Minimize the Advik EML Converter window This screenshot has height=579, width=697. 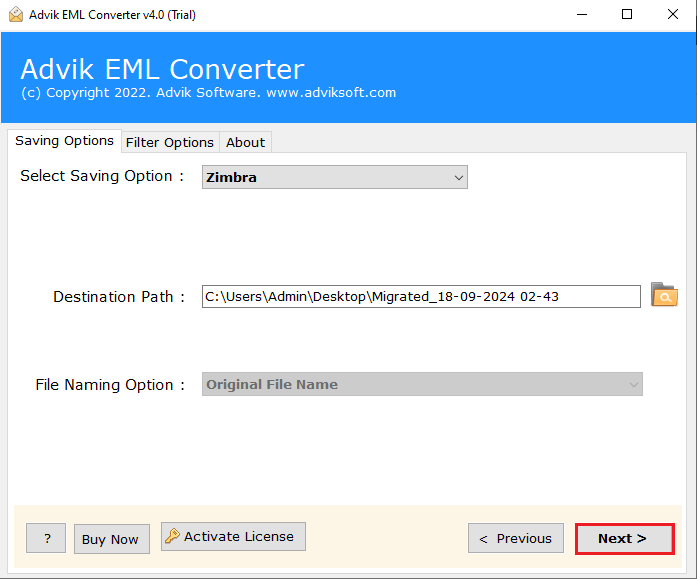tap(582, 15)
